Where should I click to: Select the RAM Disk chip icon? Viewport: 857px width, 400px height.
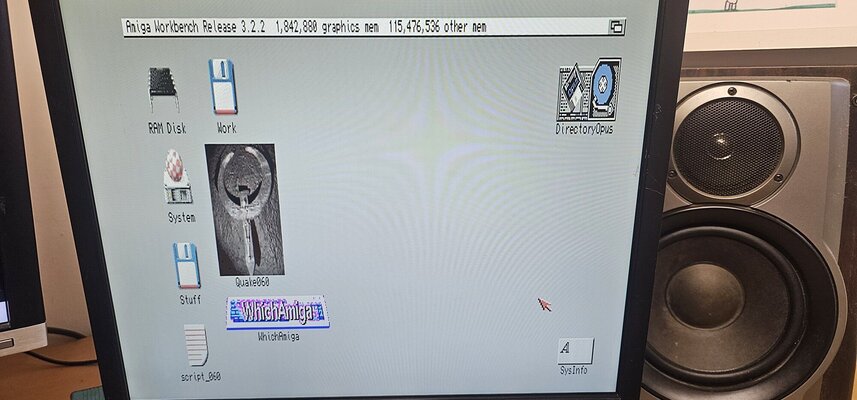click(164, 90)
